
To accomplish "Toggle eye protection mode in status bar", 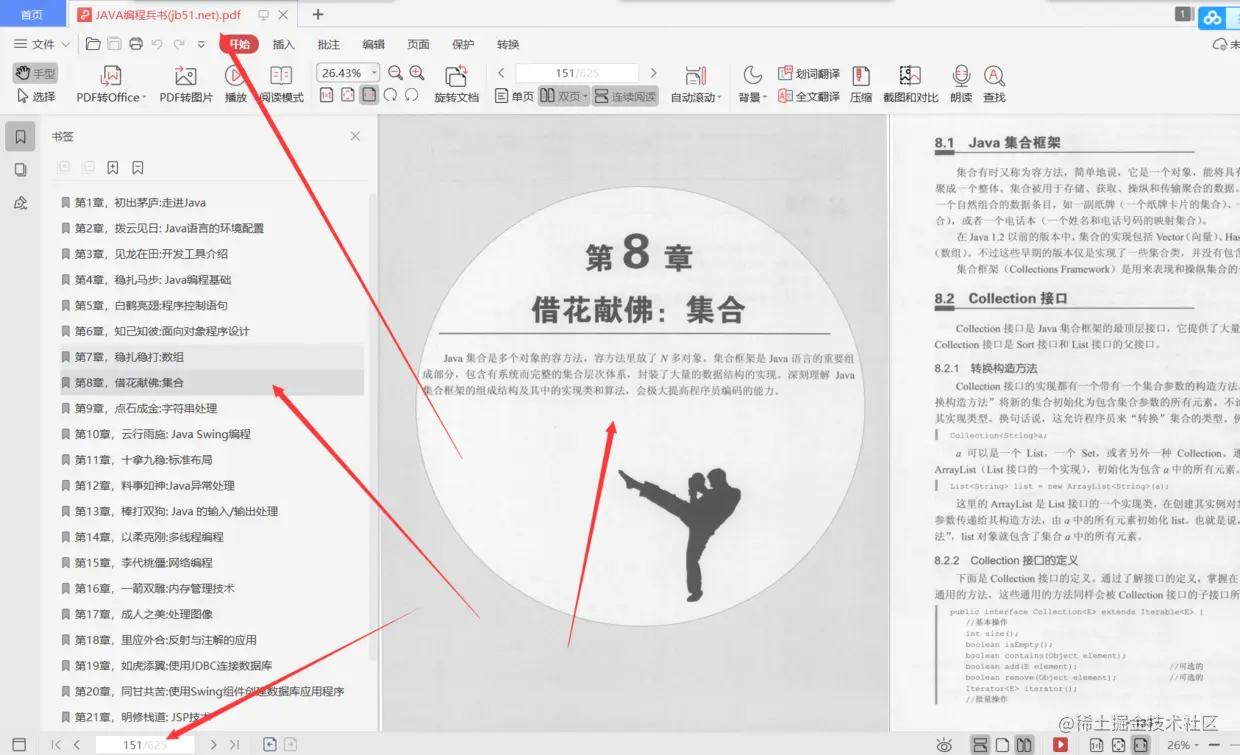I will [944, 745].
